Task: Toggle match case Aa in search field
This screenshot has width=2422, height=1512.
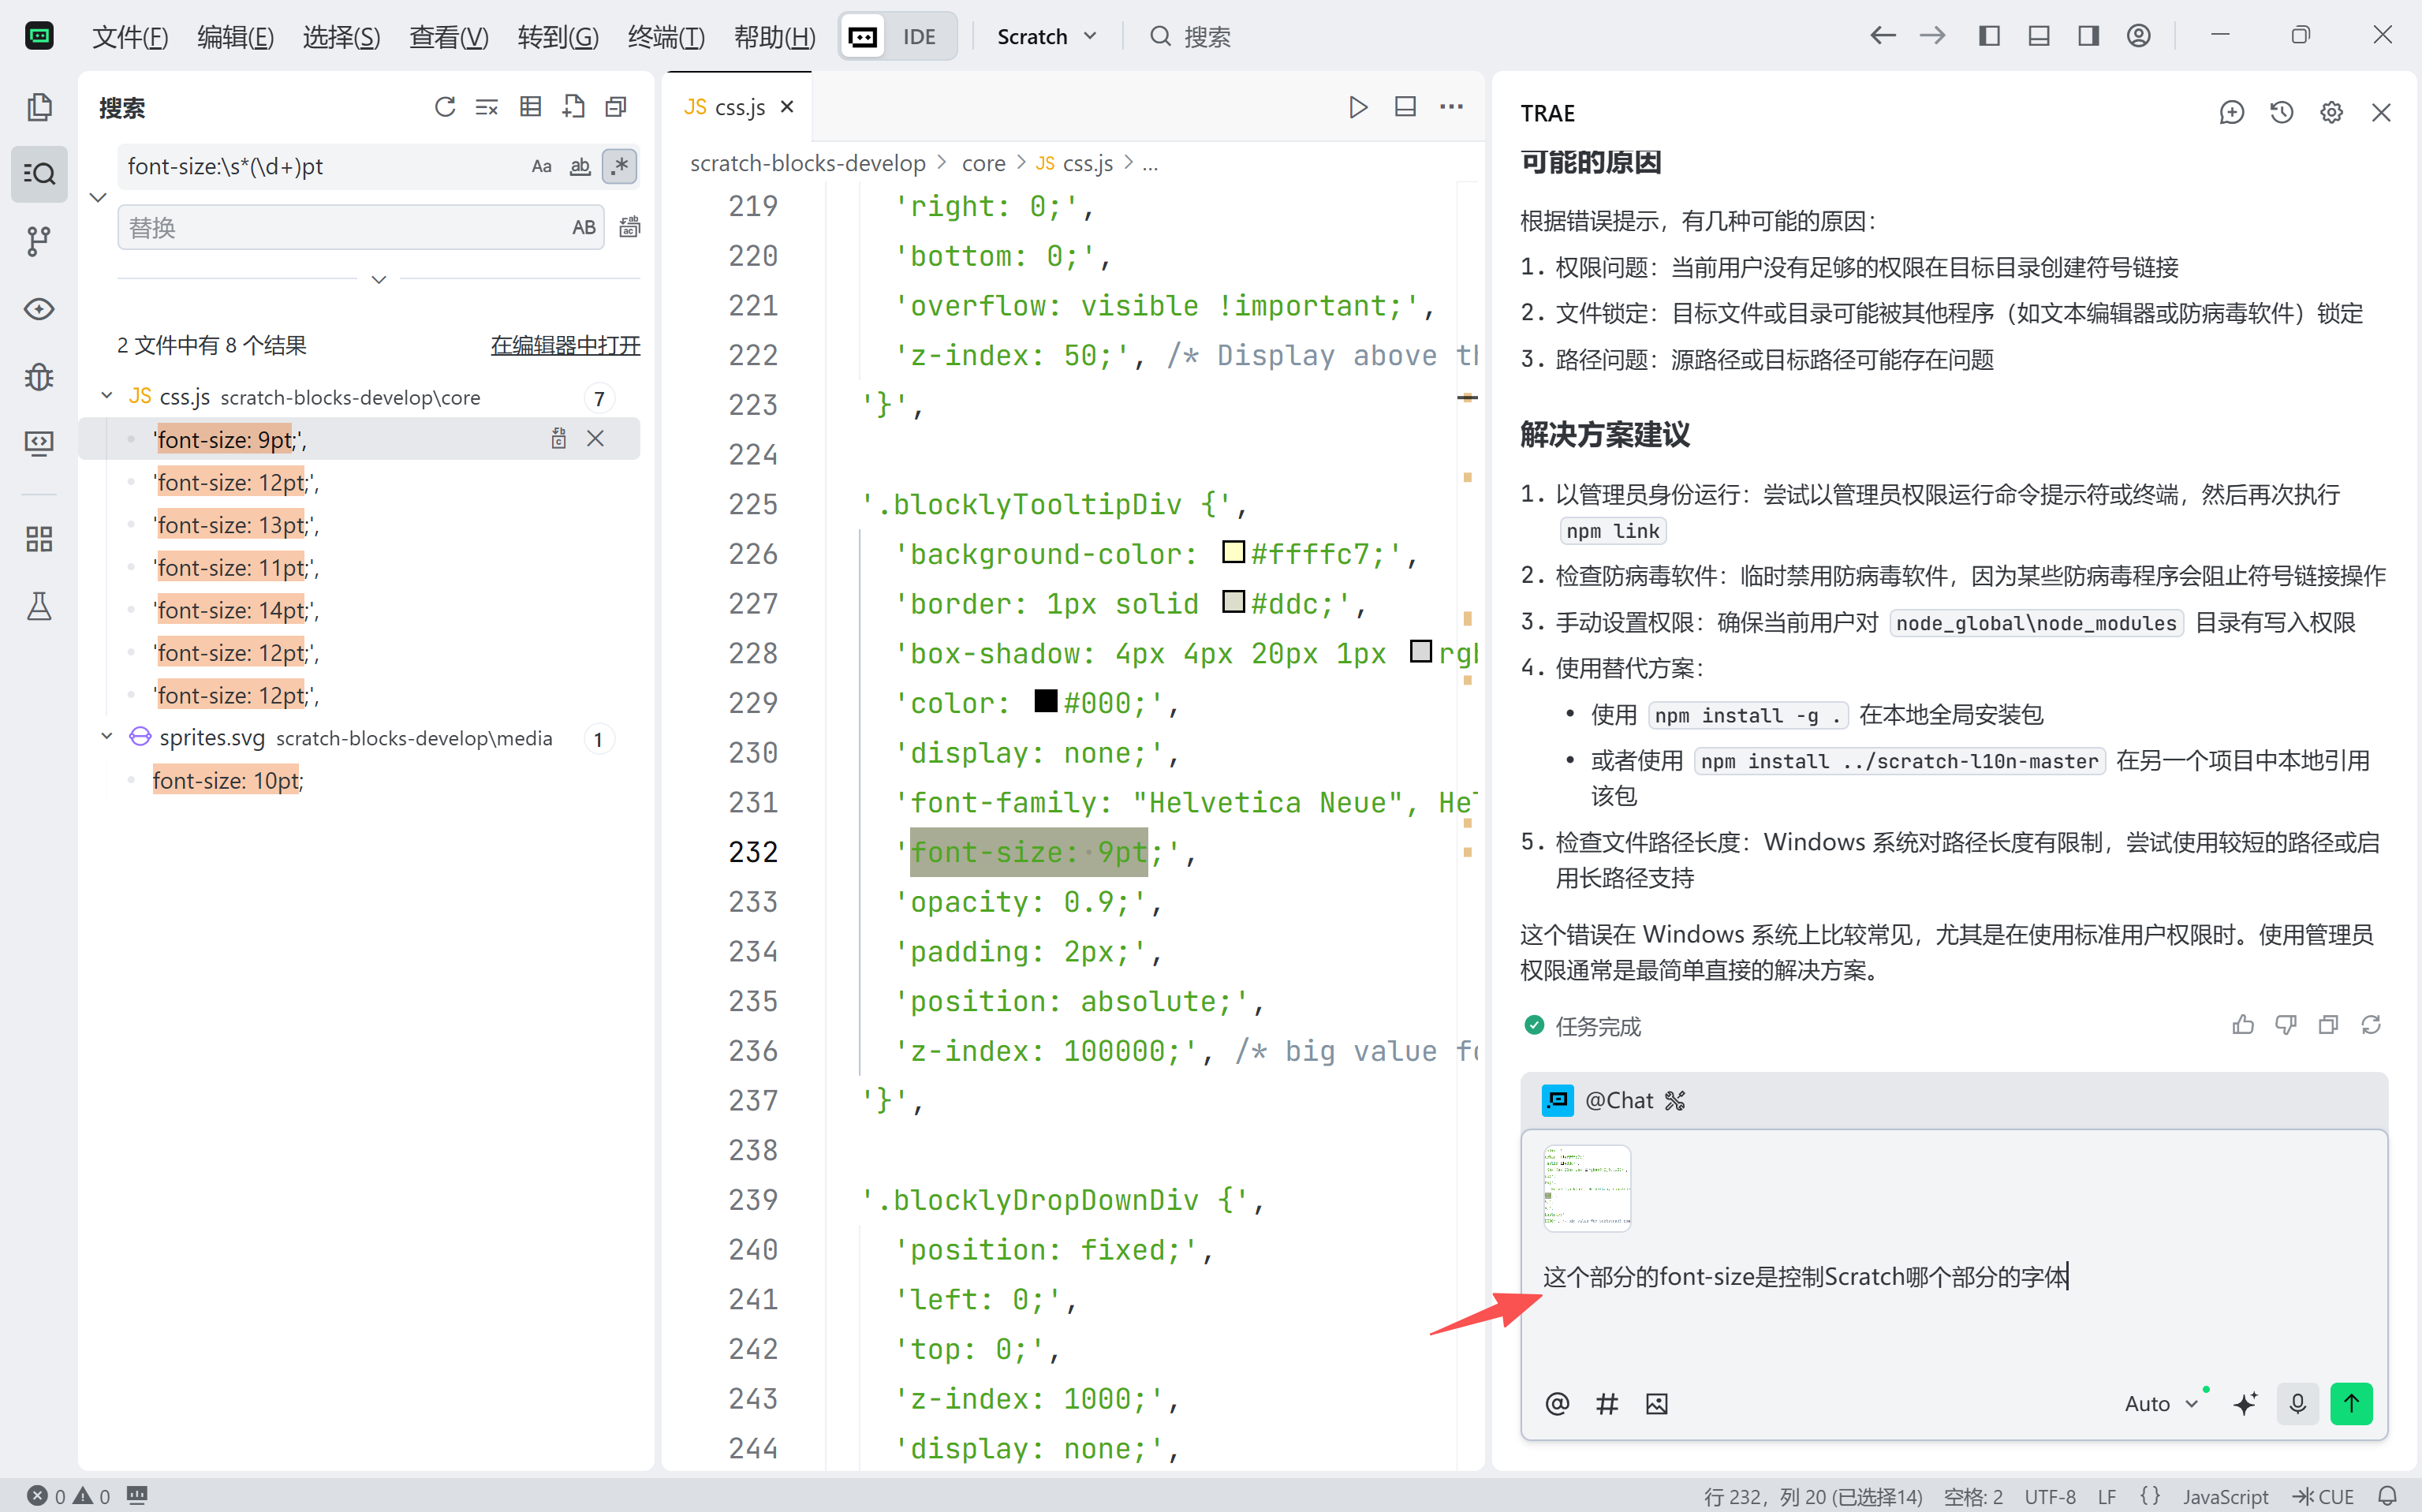Action: click(x=541, y=167)
